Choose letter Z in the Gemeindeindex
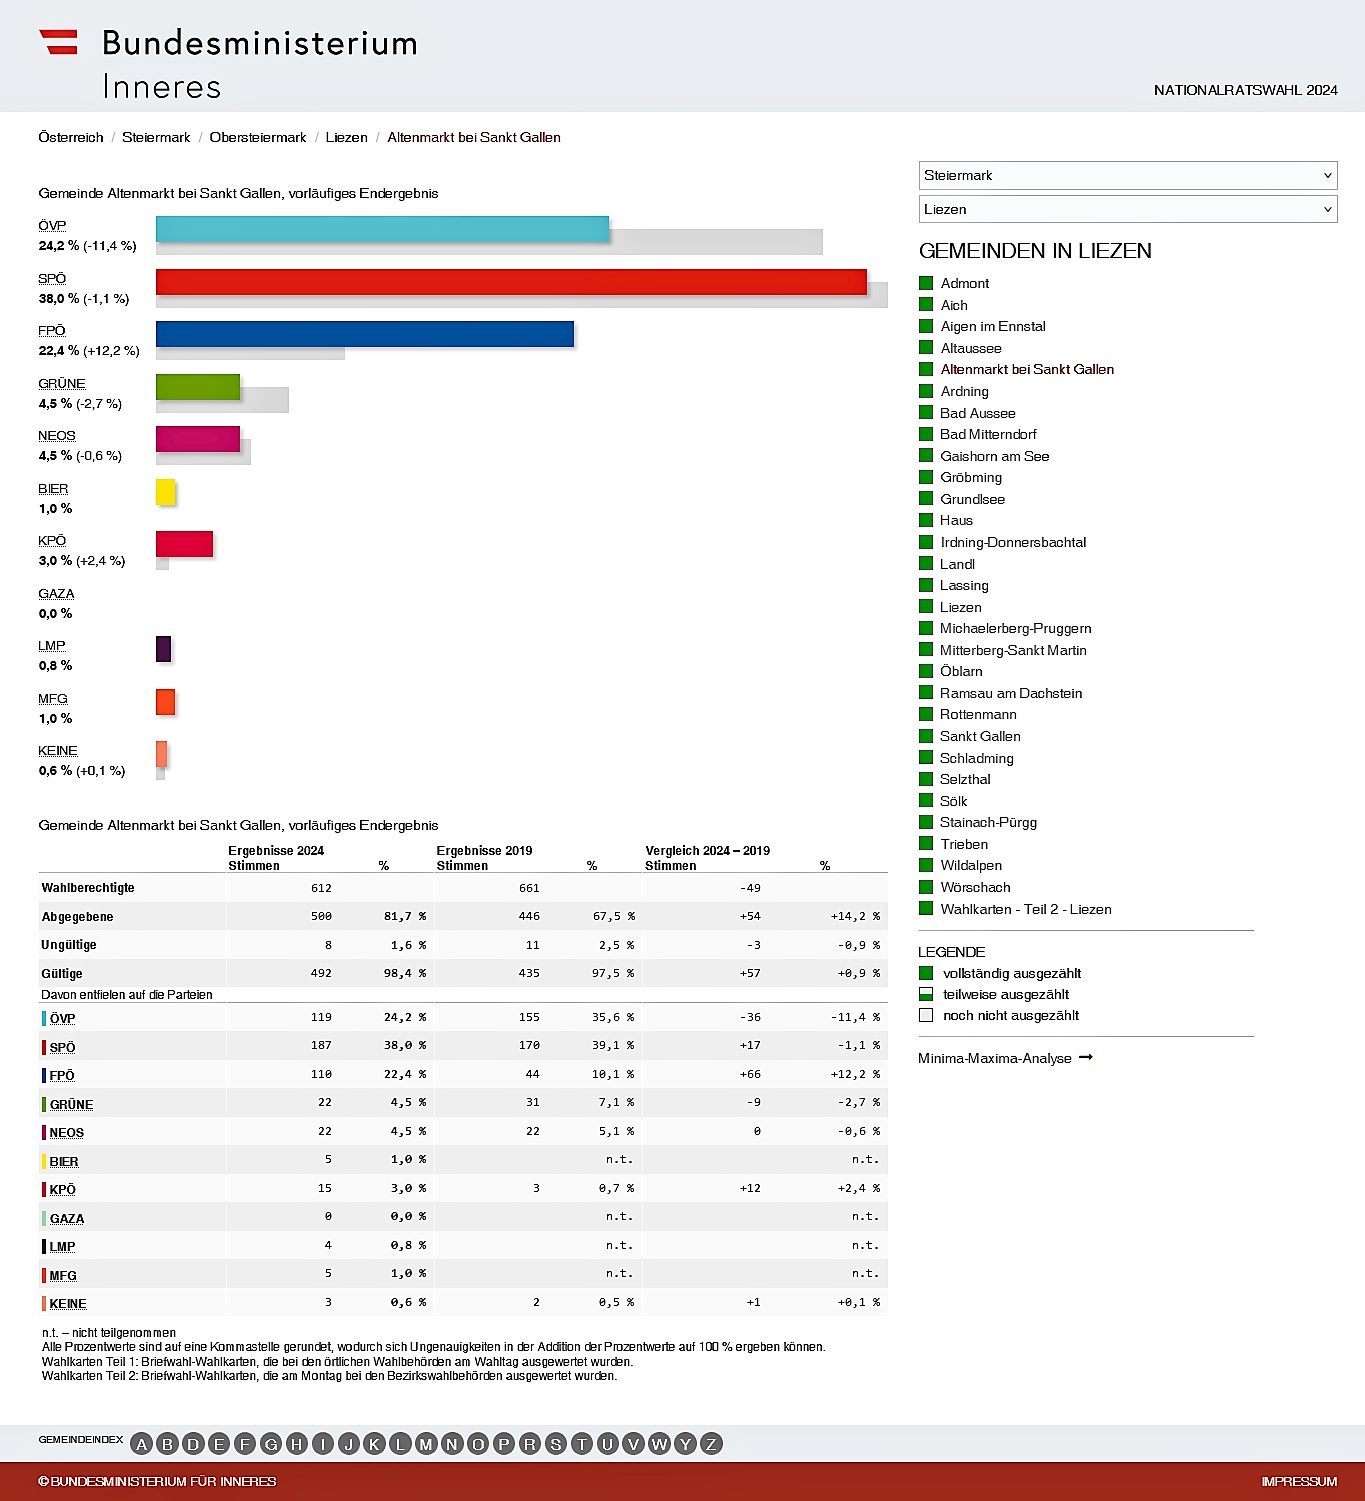1365x1501 pixels. (711, 1444)
